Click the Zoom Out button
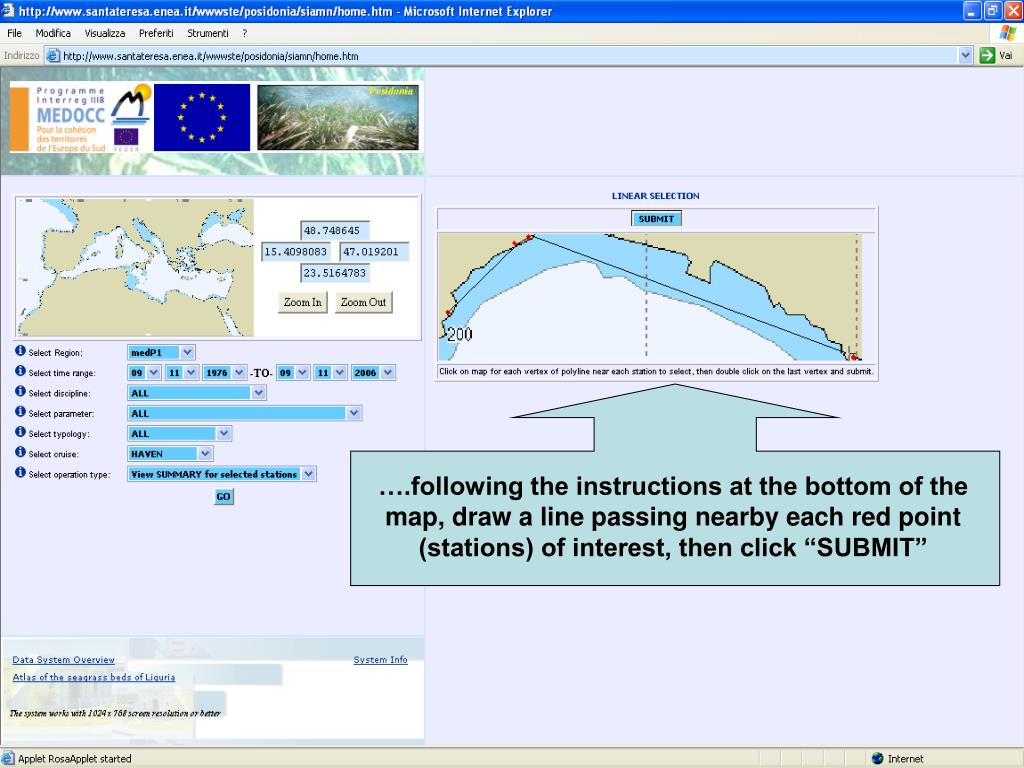This screenshot has height=768, width=1024. click(364, 302)
